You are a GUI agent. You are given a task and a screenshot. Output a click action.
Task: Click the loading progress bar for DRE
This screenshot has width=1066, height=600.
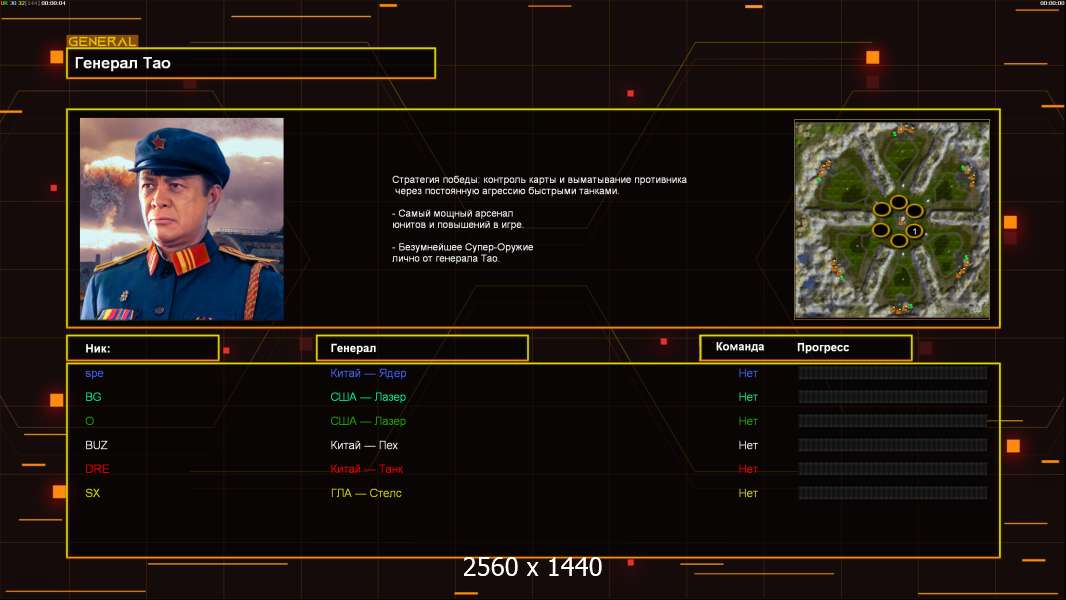(893, 469)
